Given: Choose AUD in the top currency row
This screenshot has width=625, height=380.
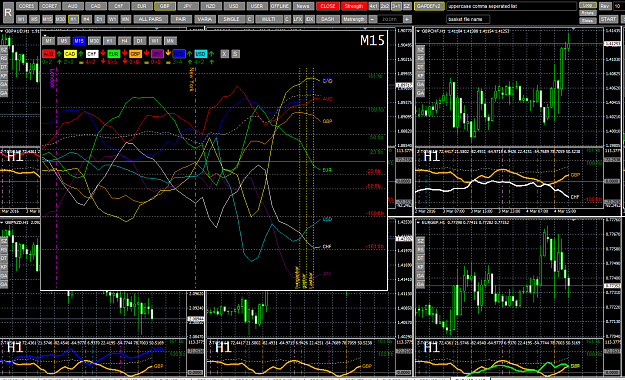Looking at the screenshot, I should [x=73, y=6].
